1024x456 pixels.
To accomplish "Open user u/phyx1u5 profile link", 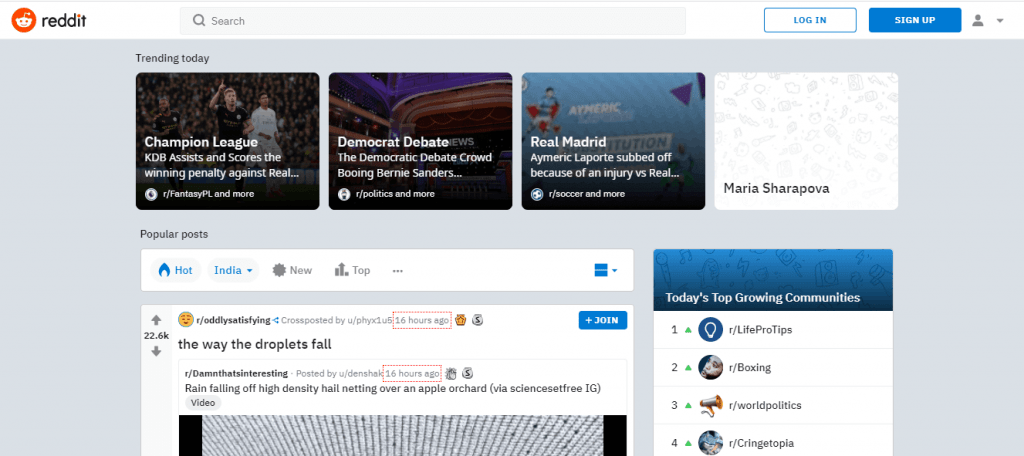I will point(368,320).
